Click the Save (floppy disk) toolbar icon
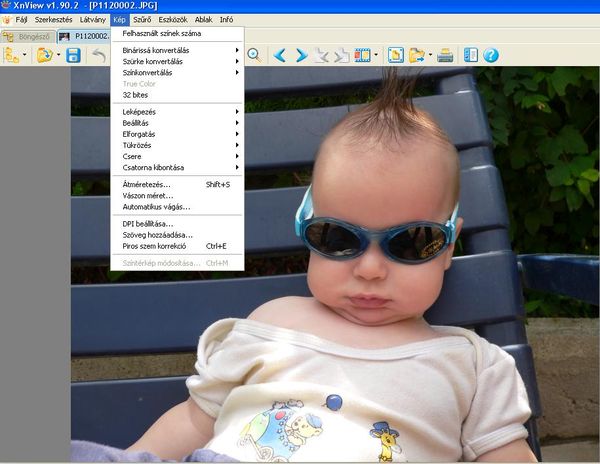This screenshot has width=600, height=464. pos(73,56)
